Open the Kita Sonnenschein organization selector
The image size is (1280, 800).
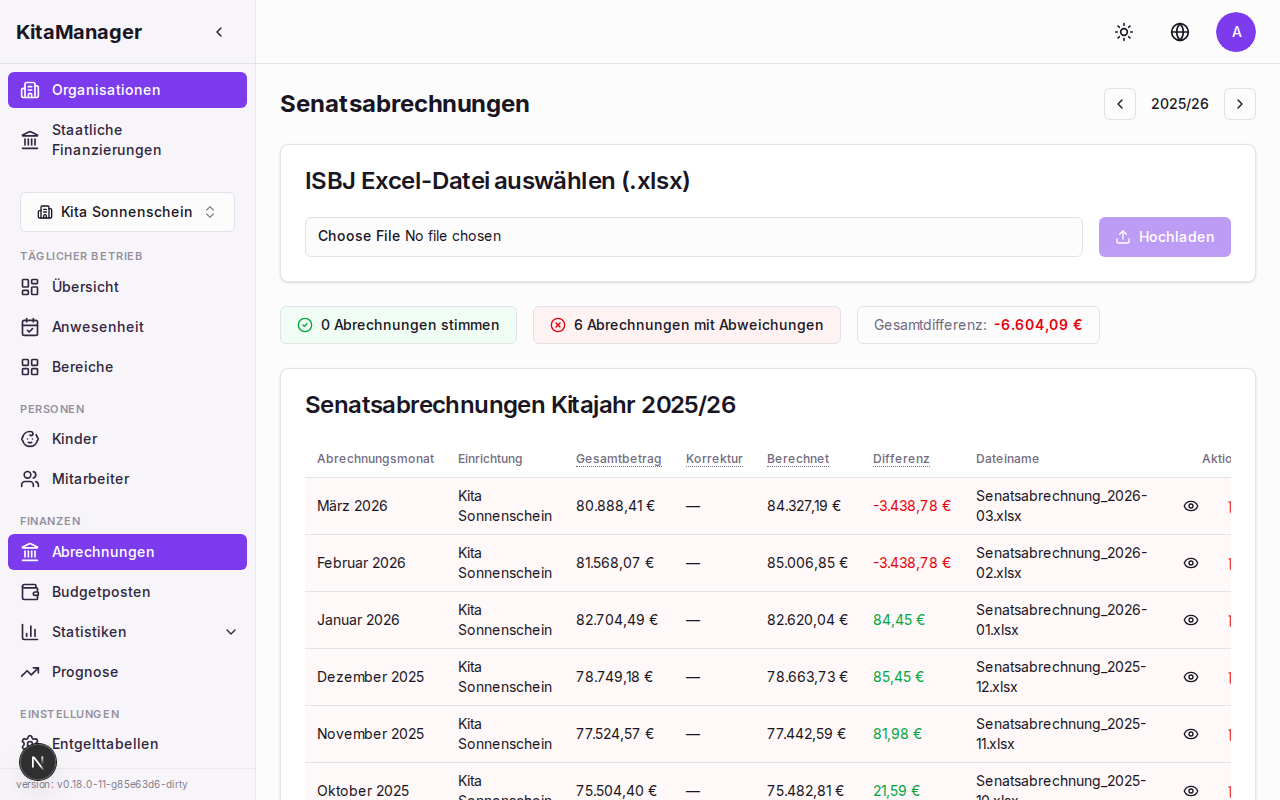coord(127,212)
